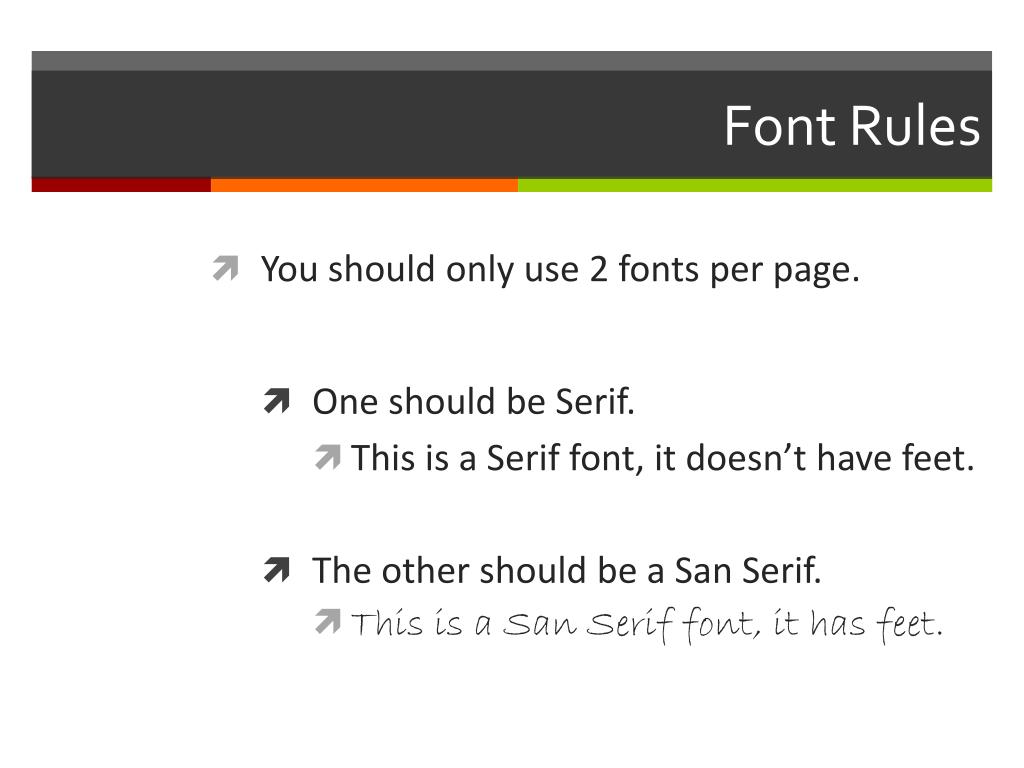Select the line "One should be Serif."
This screenshot has height=768, width=1024.
click(x=473, y=401)
